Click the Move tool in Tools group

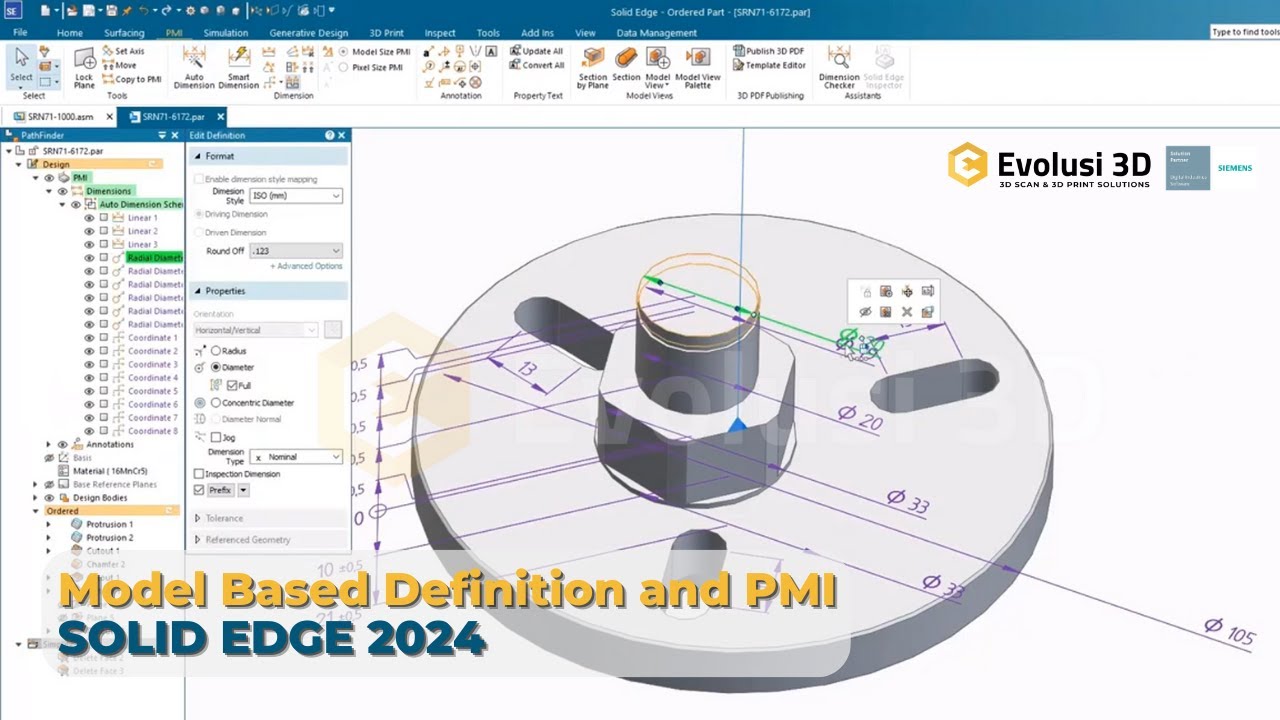coord(119,65)
